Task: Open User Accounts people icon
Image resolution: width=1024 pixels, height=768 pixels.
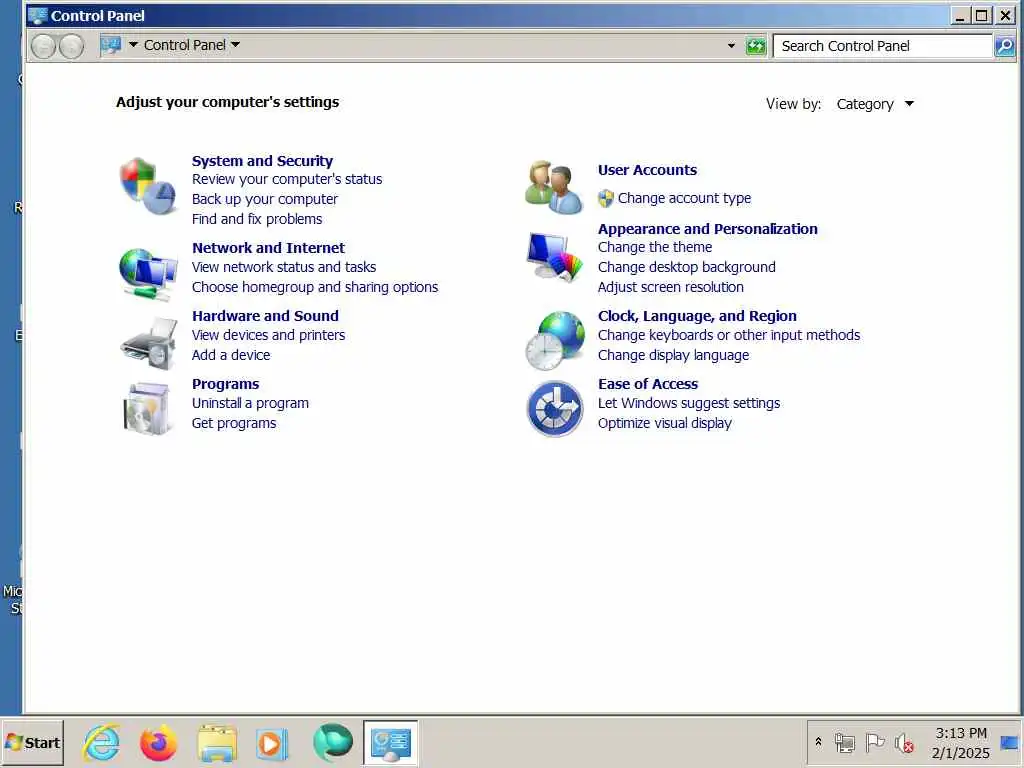Action: (554, 187)
